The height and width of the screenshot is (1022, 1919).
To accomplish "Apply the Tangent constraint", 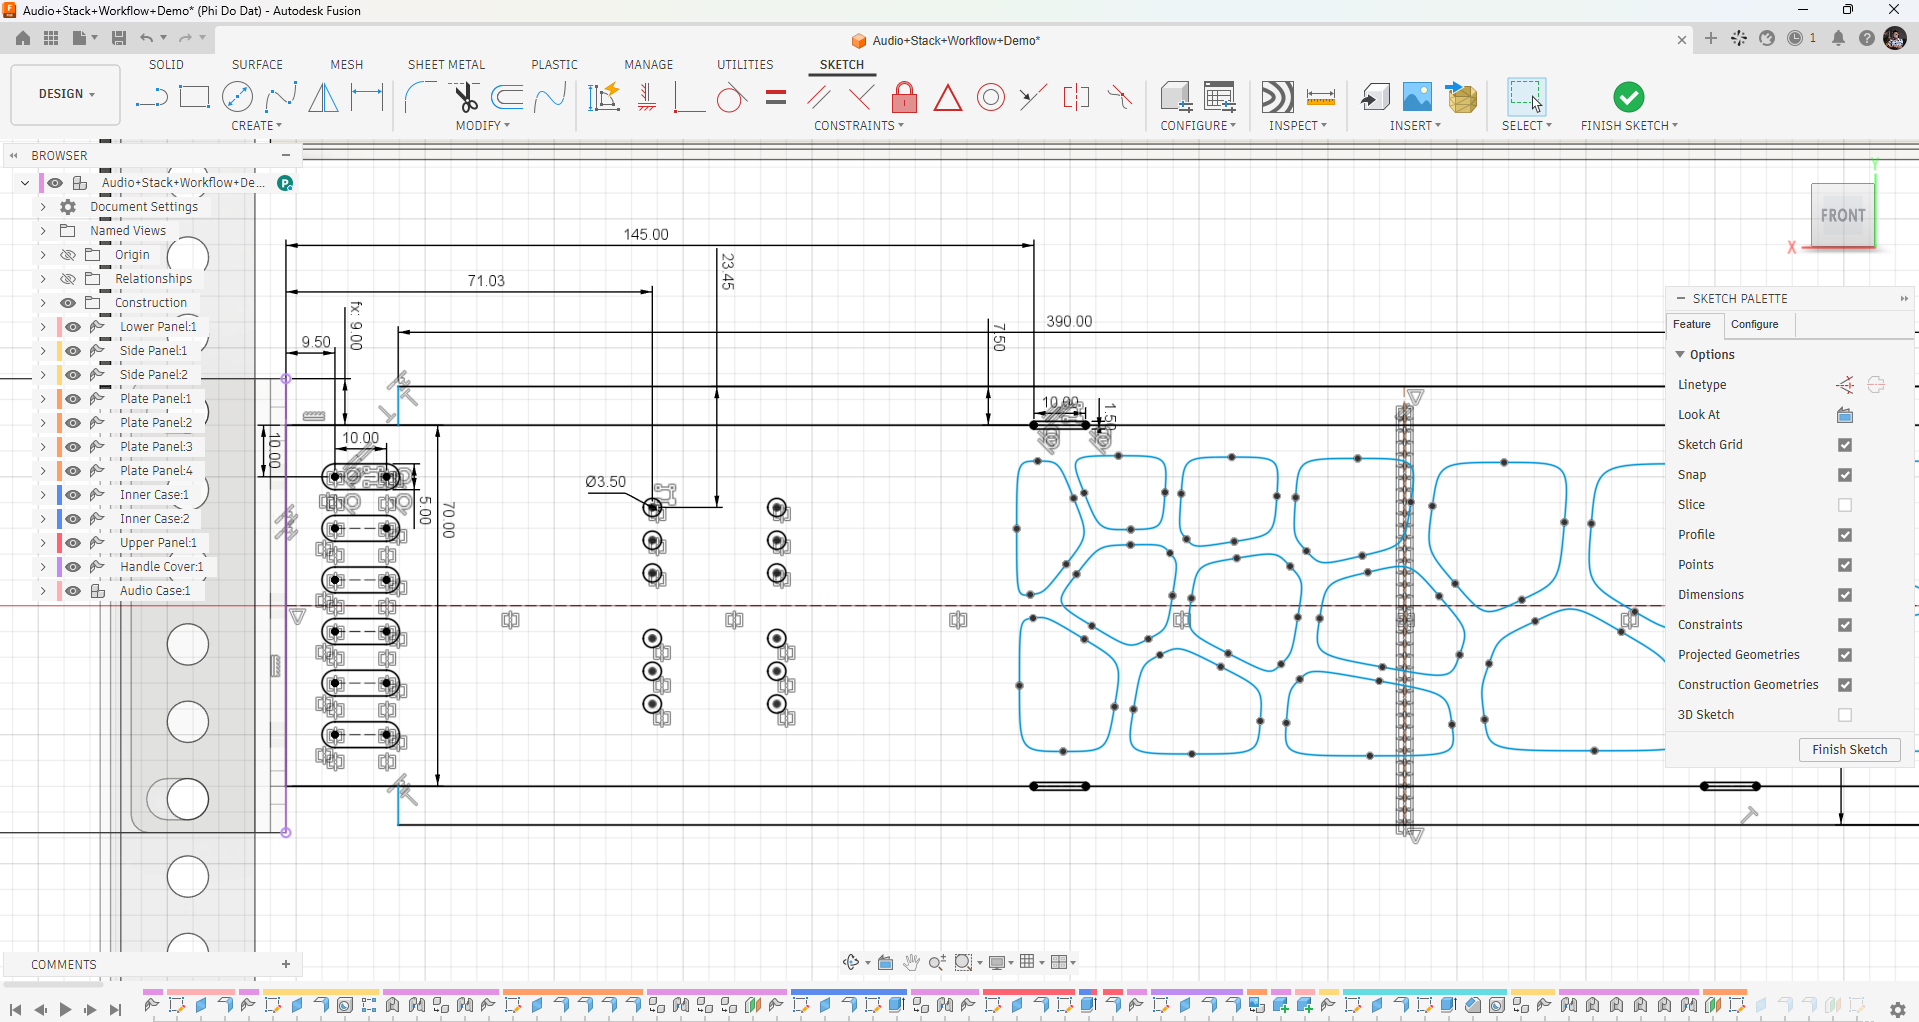I will coord(731,97).
